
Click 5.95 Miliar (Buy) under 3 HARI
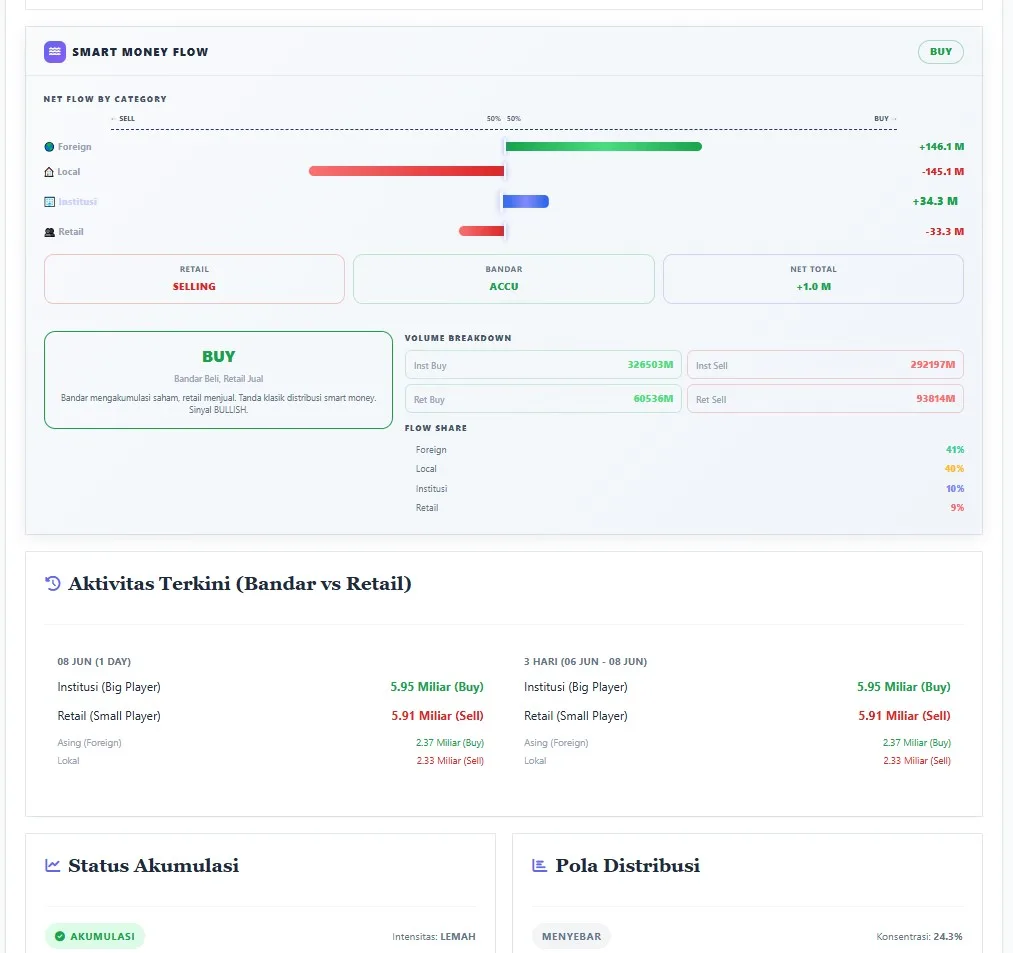point(904,687)
